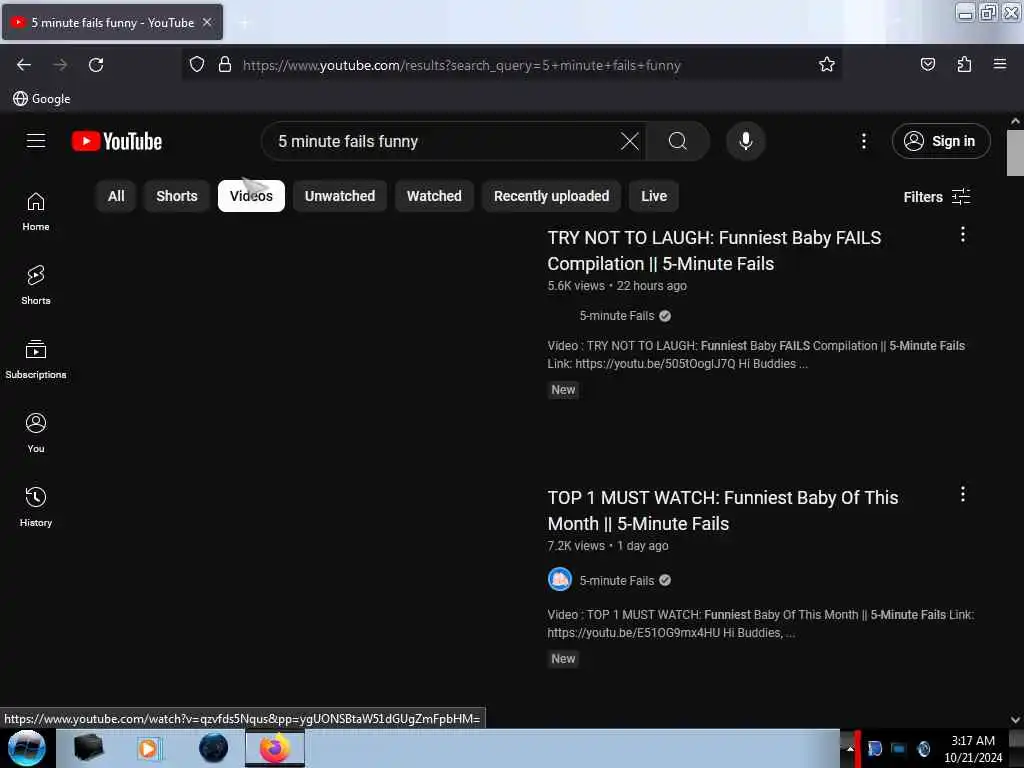Click the Sign in button
Image resolution: width=1024 pixels, height=768 pixels.
[941, 141]
